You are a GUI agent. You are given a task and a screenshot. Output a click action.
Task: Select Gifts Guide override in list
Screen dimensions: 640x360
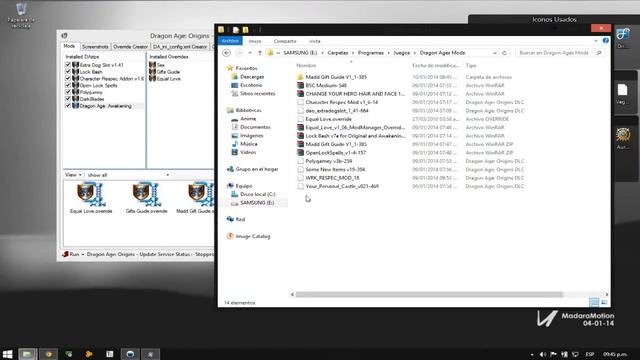click(168, 72)
